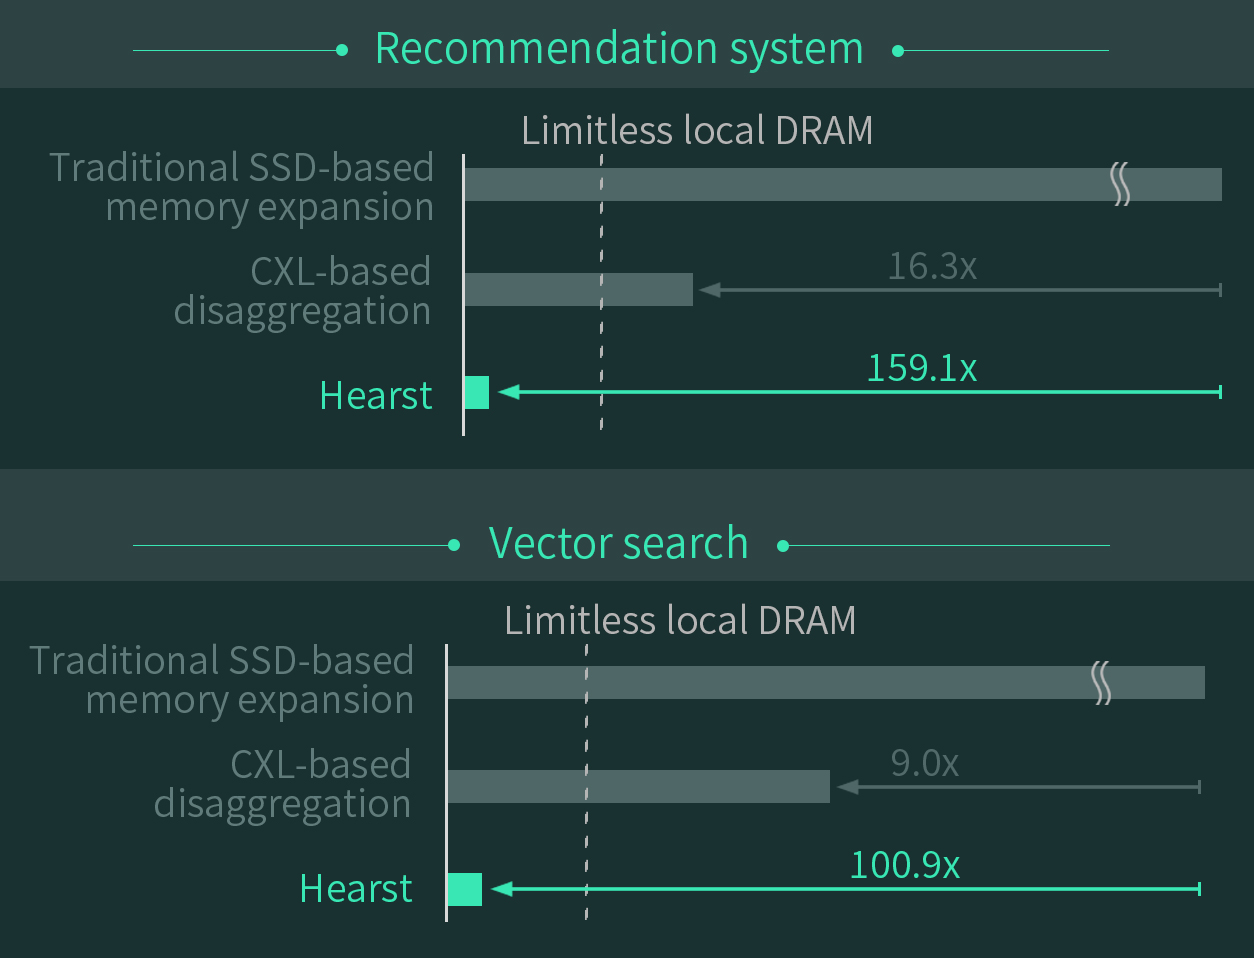Image resolution: width=1254 pixels, height=958 pixels.
Task: Click the Vector search heading
Action: (618, 544)
